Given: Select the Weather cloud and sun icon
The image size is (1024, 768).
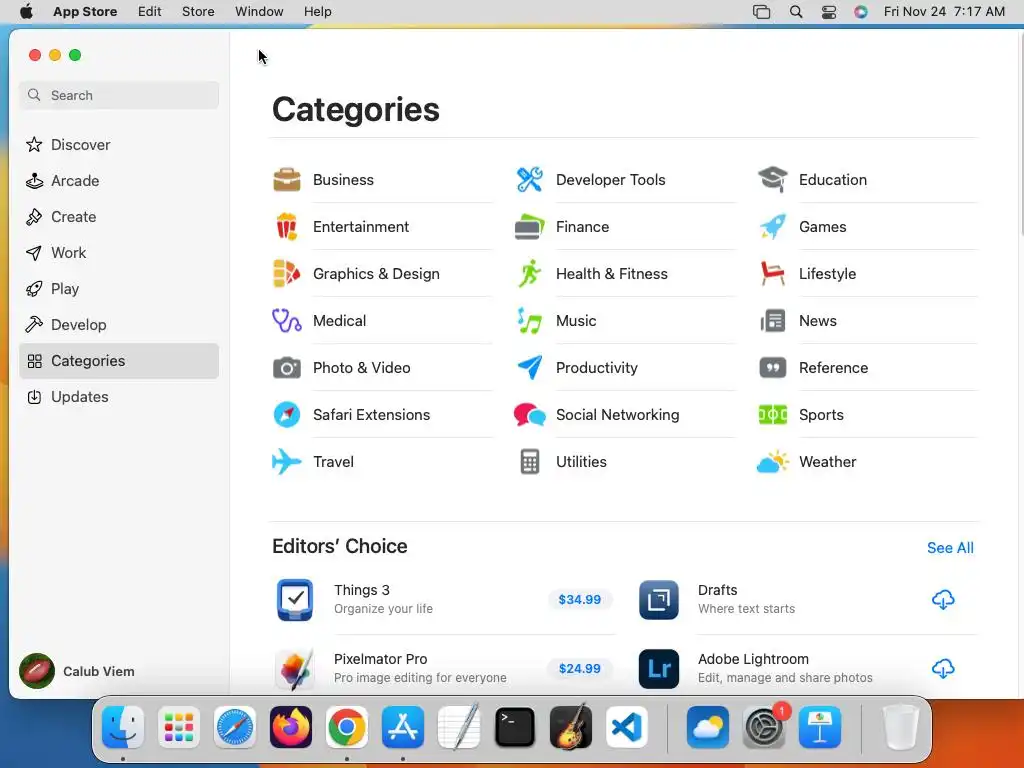Looking at the screenshot, I should click(773, 462).
